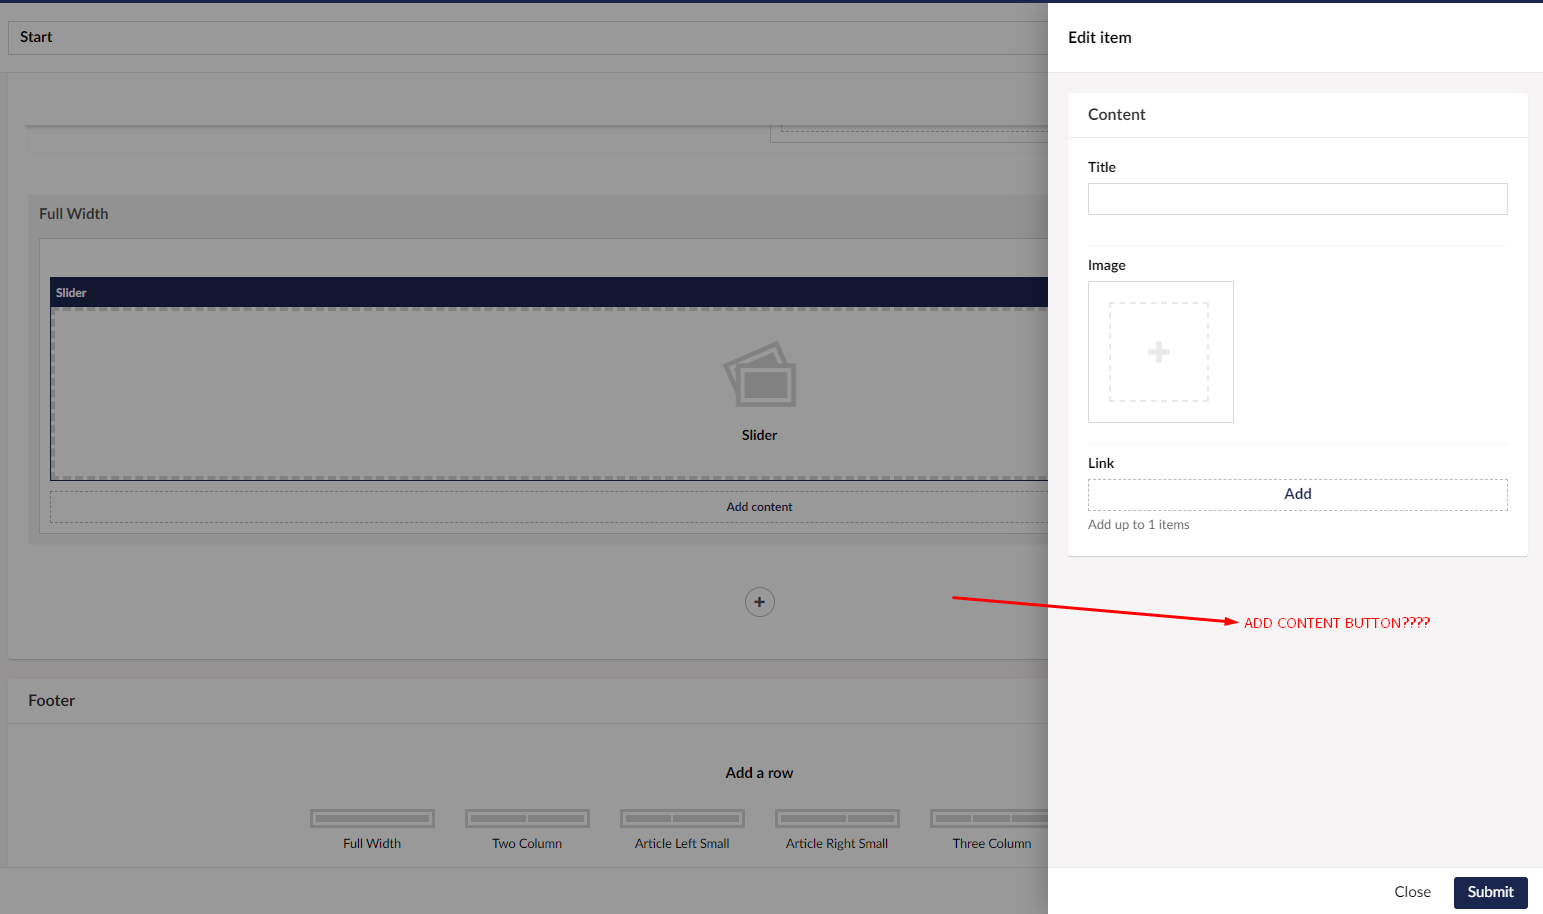Viewport: 1543px width, 914px height.
Task: Pick the Article Right Small layout icon
Action: (x=837, y=819)
